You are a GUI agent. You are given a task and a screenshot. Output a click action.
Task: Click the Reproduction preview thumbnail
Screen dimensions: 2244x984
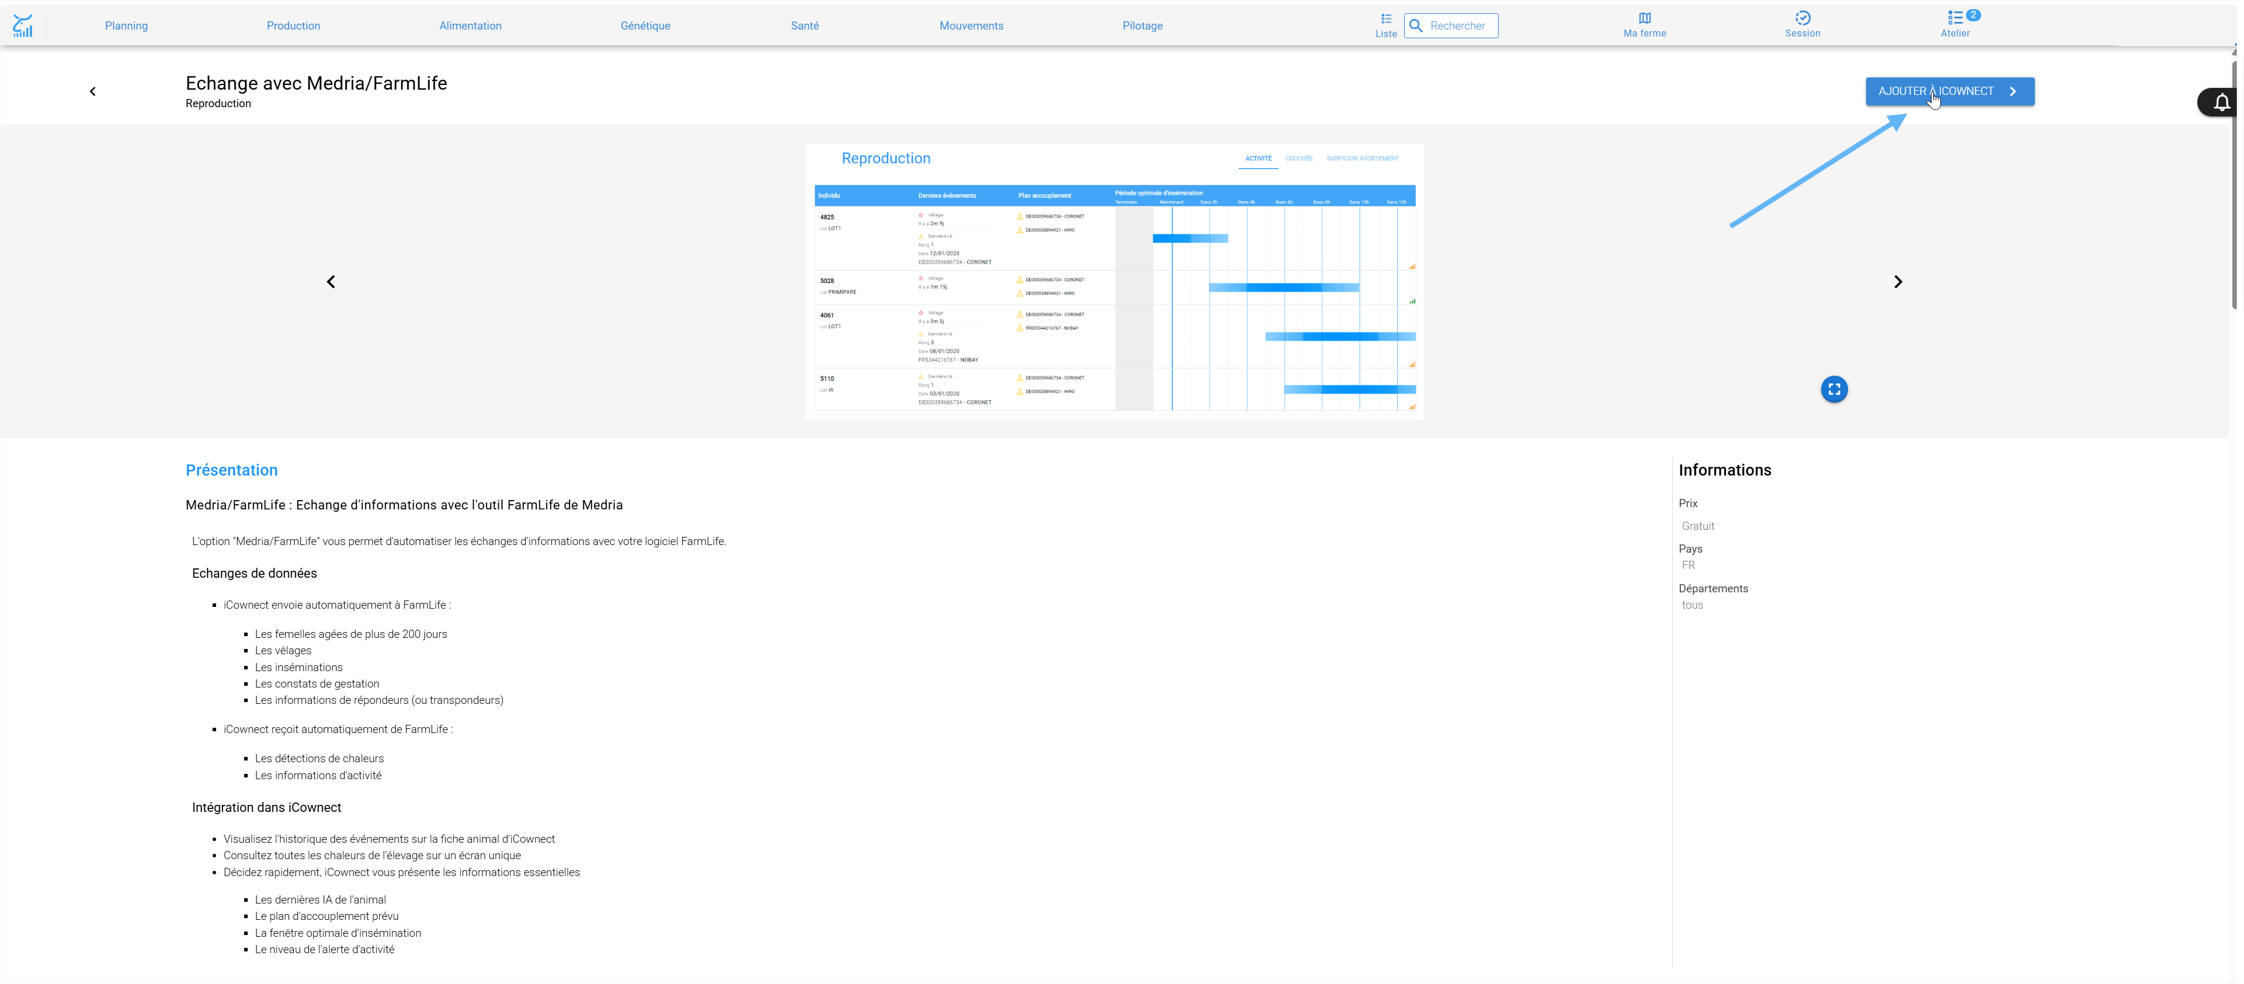click(1114, 281)
